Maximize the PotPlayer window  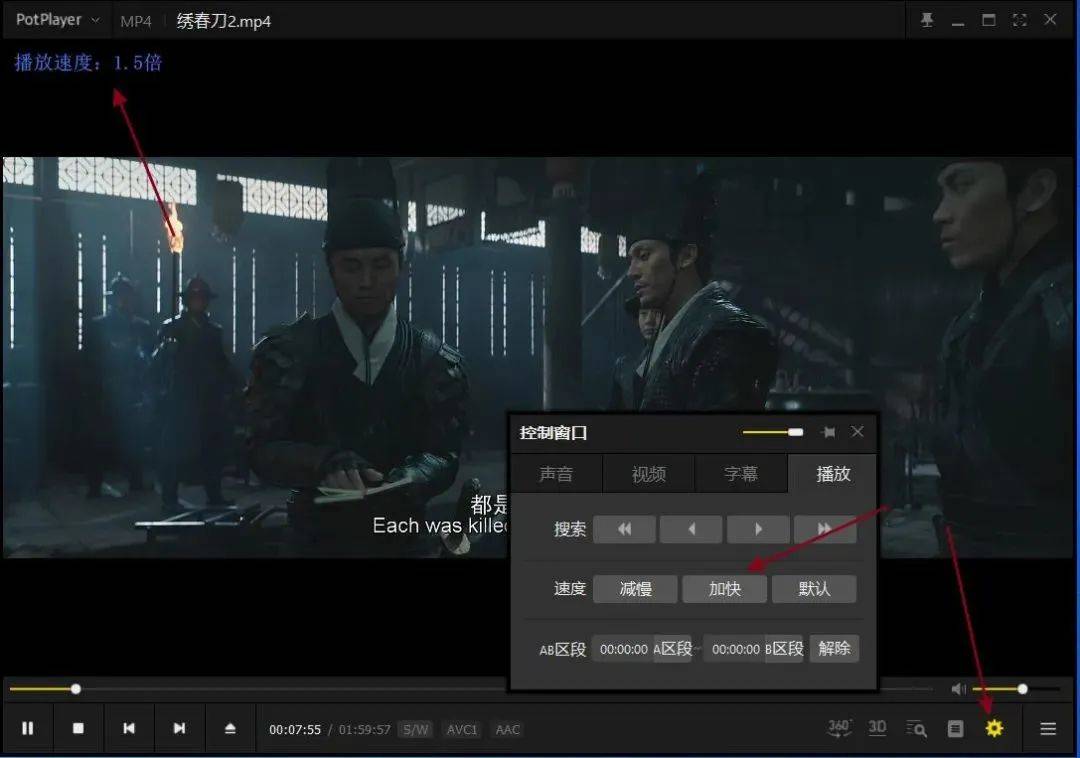[988, 20]
